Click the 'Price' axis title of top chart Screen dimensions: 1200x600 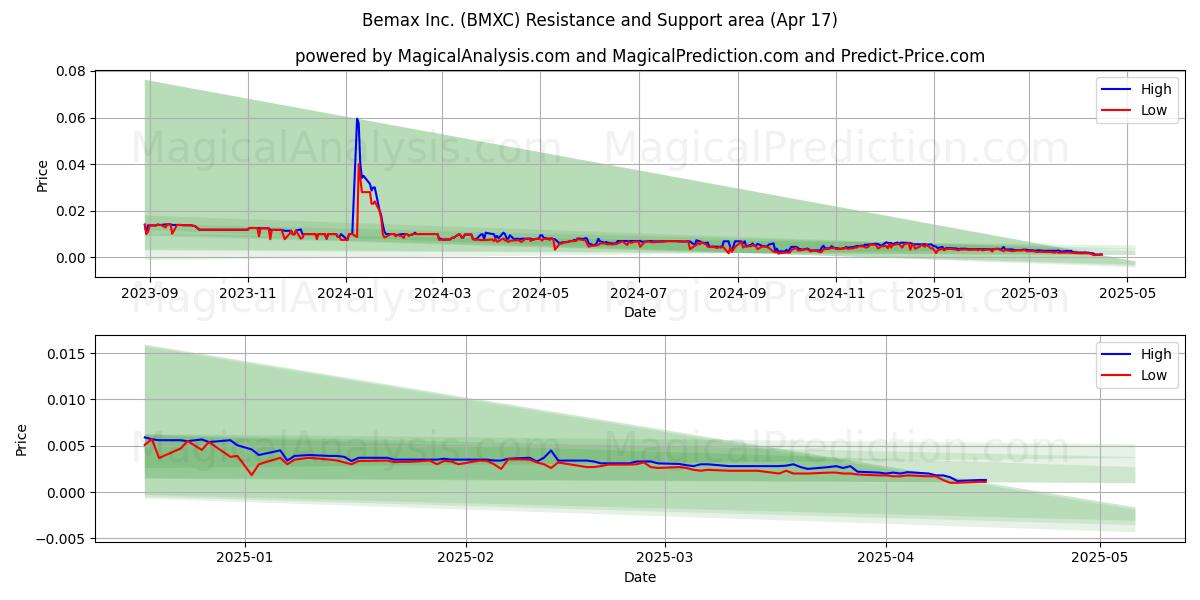pos(42,175)
